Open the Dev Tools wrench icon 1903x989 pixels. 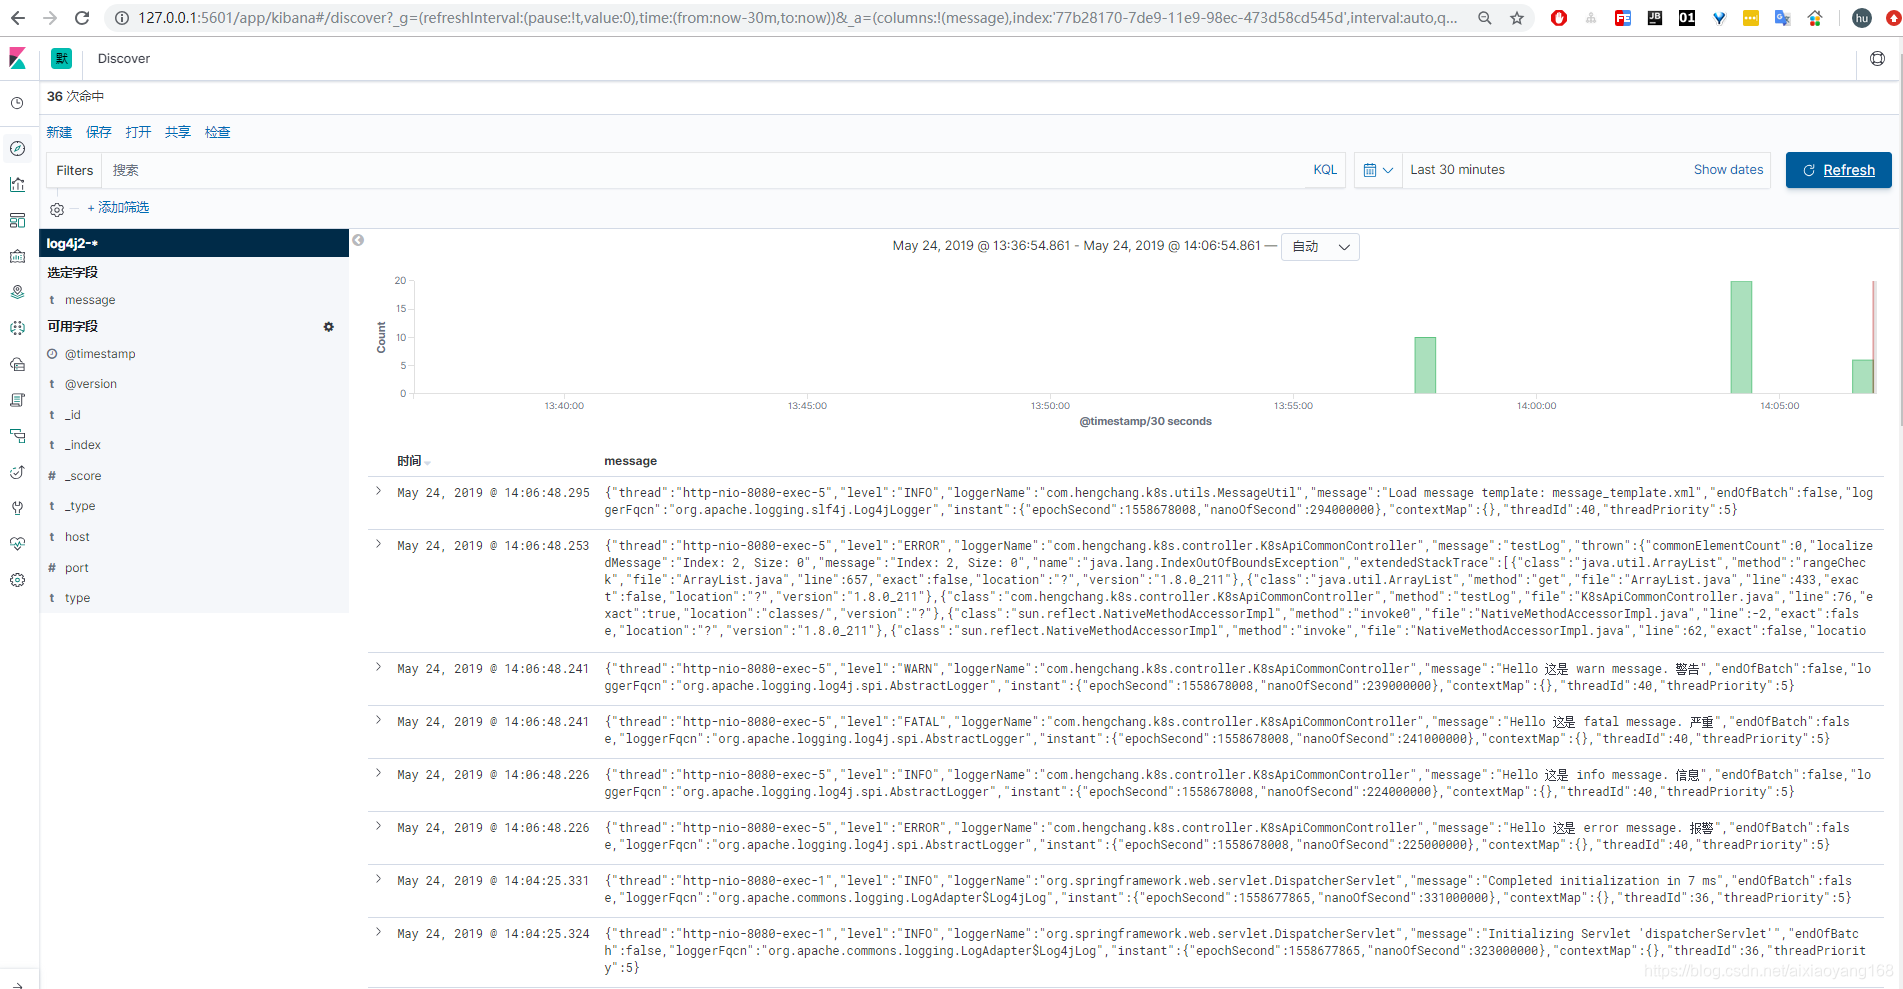click(x=18, y=508)
